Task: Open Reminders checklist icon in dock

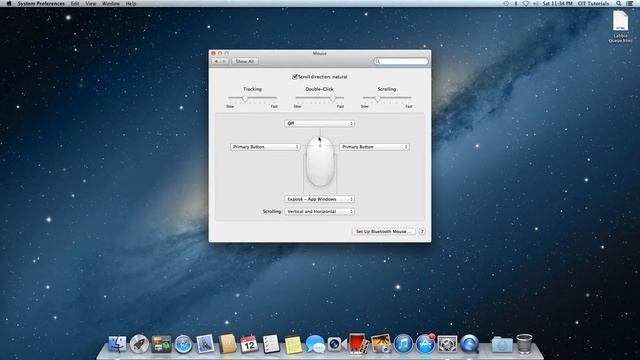Action: 271,344
